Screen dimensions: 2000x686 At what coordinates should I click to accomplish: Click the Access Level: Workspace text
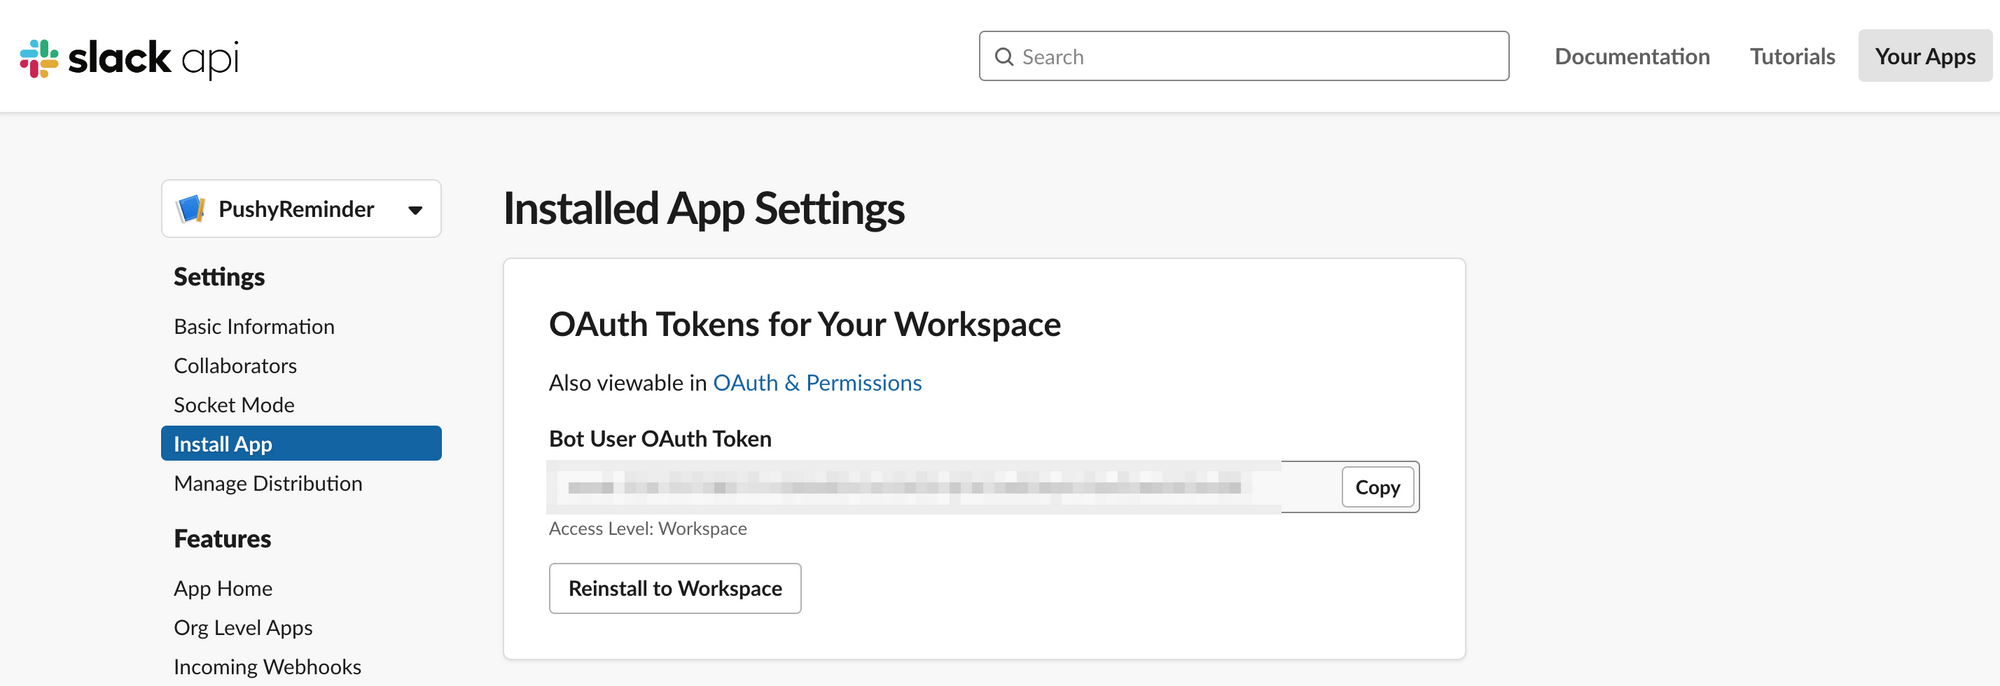tap(648, 529)
